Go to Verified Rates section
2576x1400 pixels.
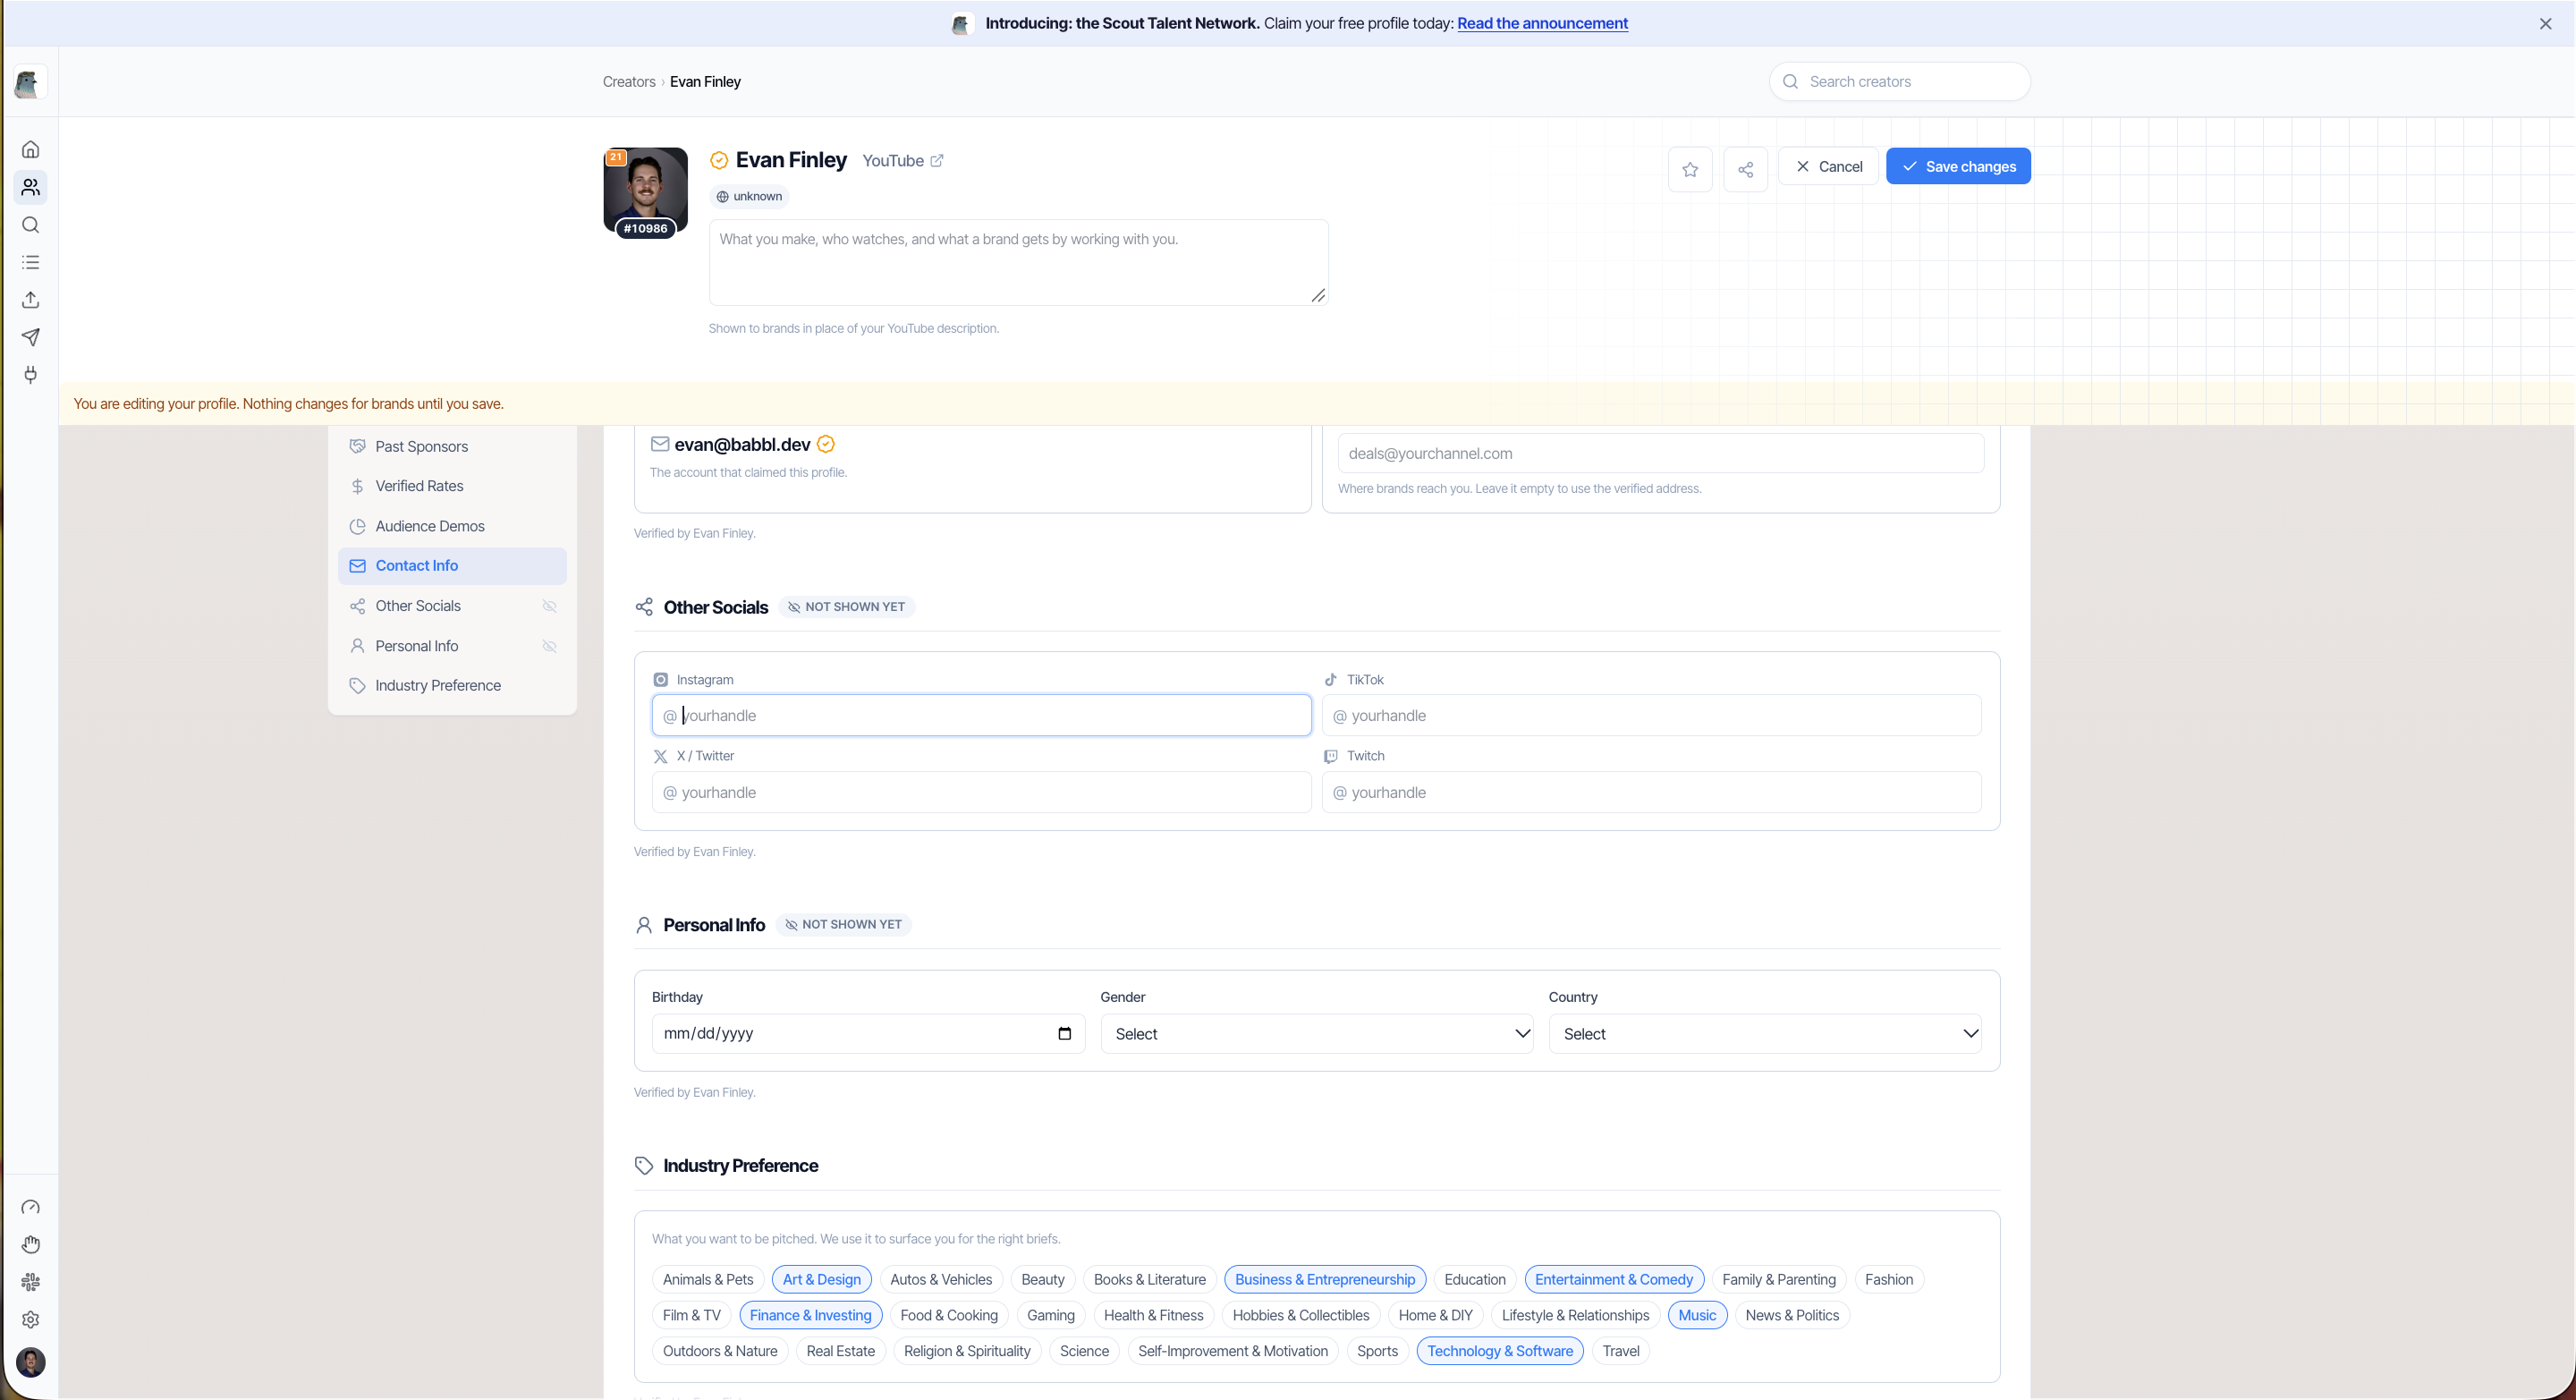452,486
